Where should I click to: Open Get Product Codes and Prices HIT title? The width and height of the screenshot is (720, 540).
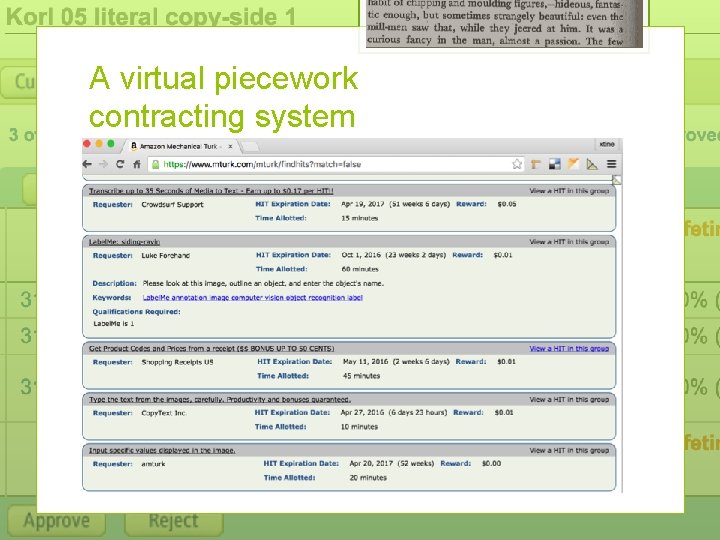211,349
